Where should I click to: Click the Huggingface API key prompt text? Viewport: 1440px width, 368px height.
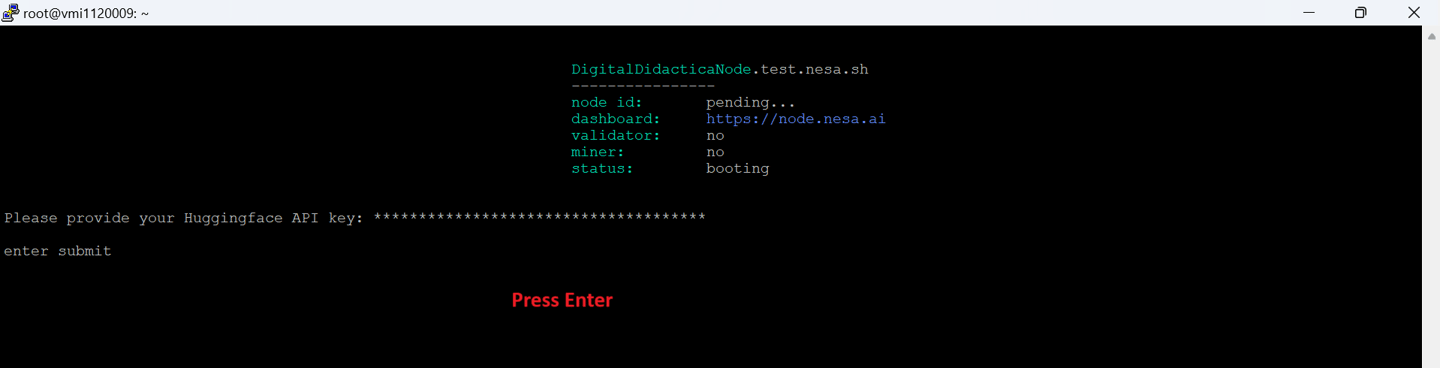[x=184, y=218]
